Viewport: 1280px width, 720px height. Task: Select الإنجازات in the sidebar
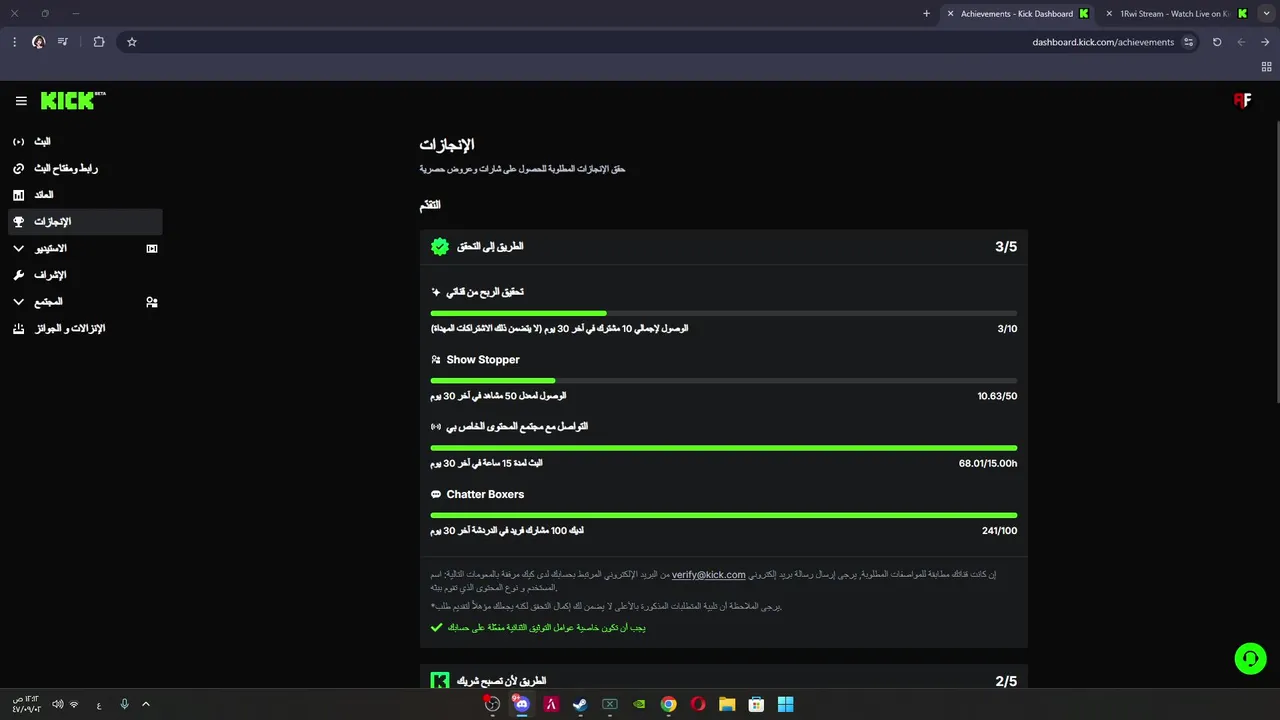pyautogui.click(x=85, y=222)
